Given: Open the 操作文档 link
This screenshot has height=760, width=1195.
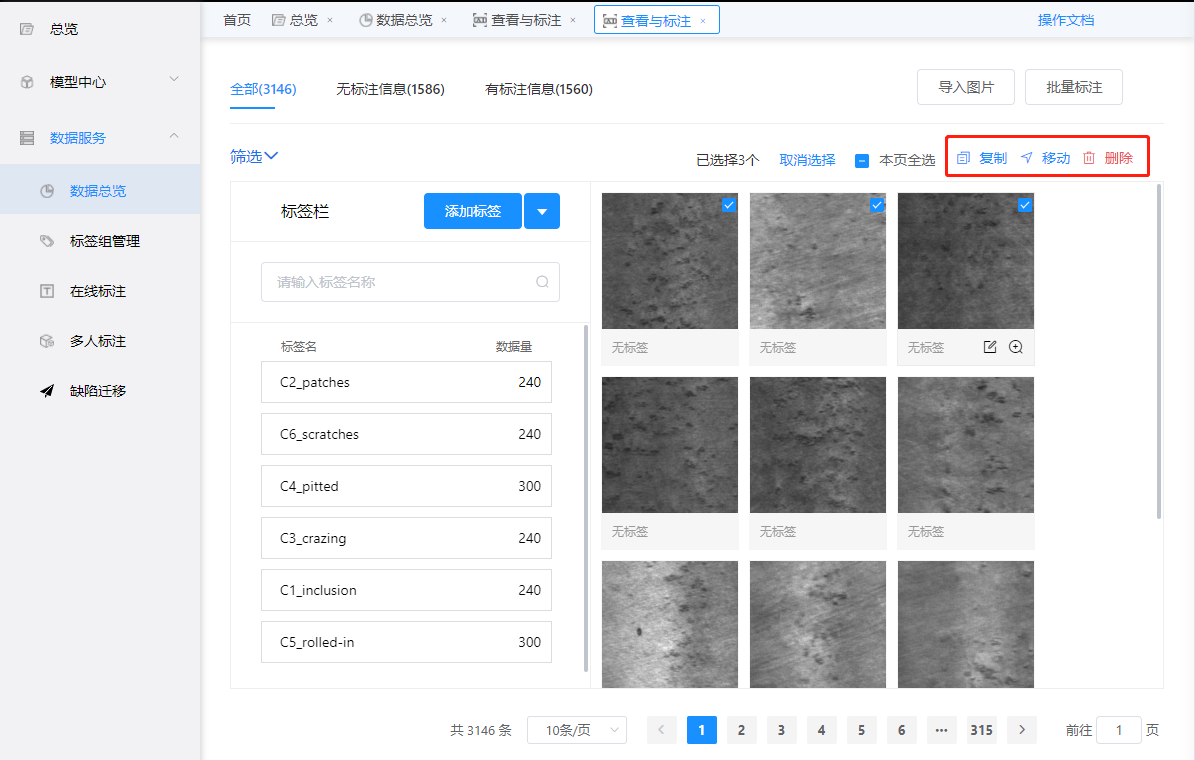Looking at the screenshot, I should (1065, 21).
